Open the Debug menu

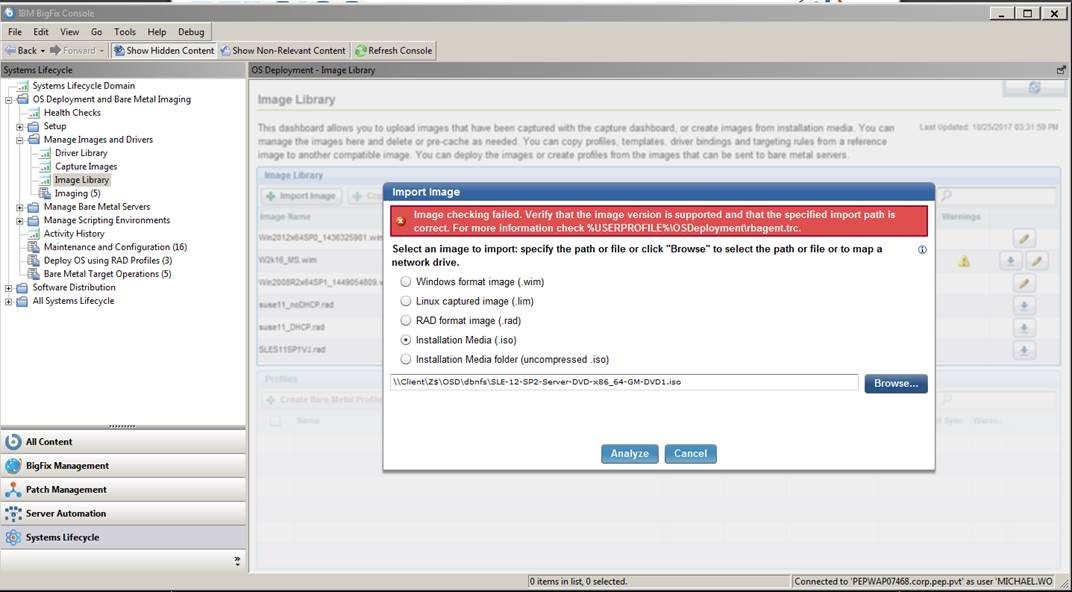point(190,32)
